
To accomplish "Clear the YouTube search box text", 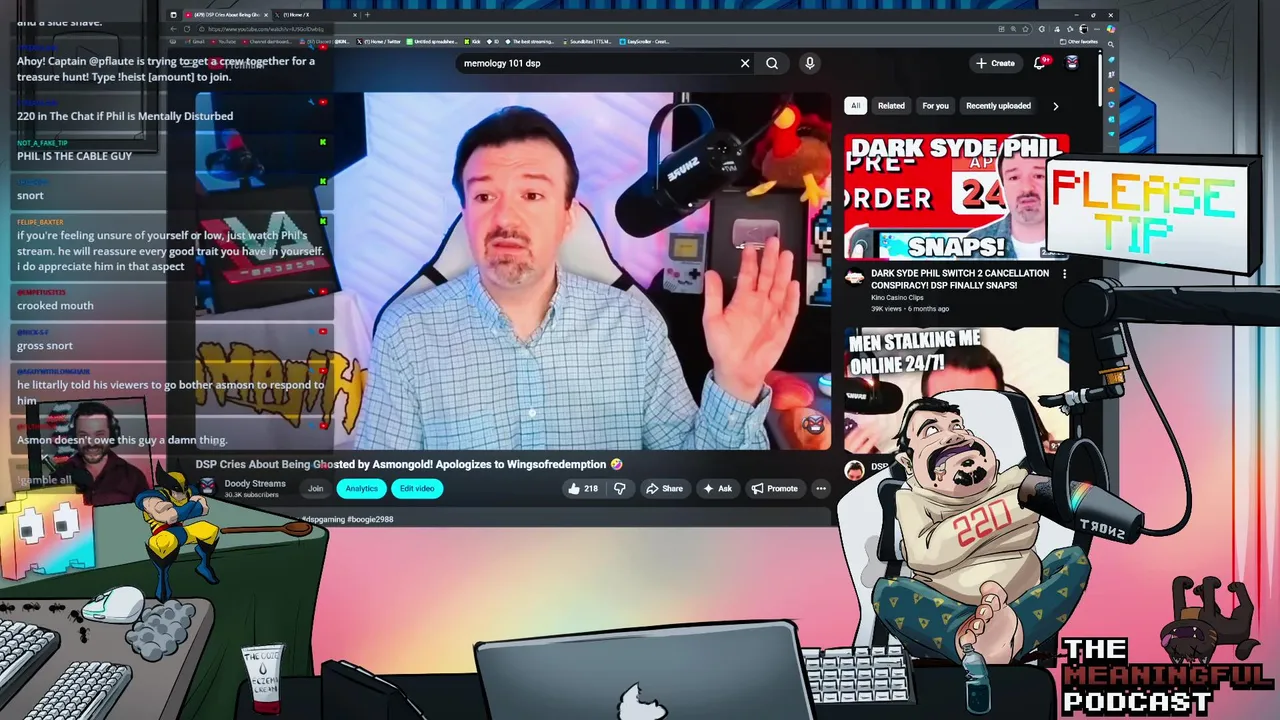I will (745, 63).
